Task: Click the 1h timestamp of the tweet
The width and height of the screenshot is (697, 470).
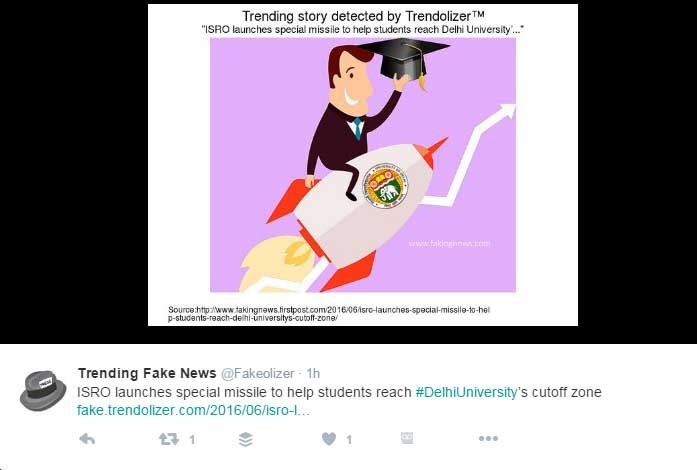Action: (313, 374)
